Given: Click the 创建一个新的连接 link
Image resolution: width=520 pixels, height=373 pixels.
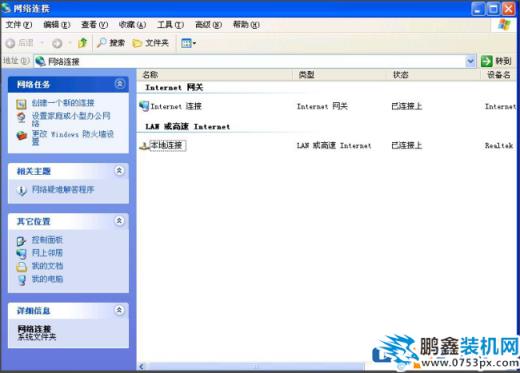Looking at the screenshot, I should click(x=63, y=103).
